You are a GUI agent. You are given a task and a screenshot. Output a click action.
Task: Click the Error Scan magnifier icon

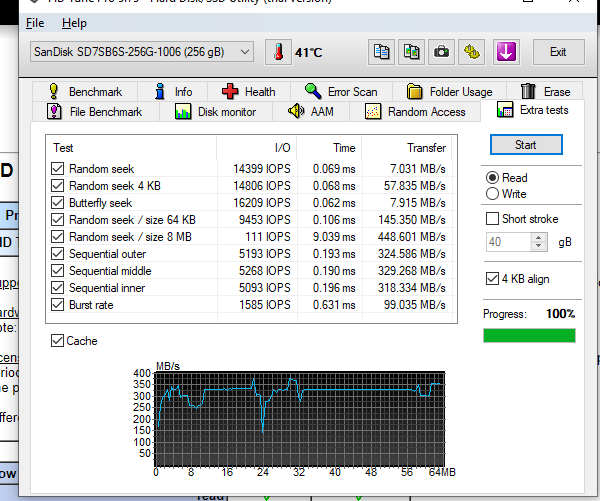click(313, 91)
